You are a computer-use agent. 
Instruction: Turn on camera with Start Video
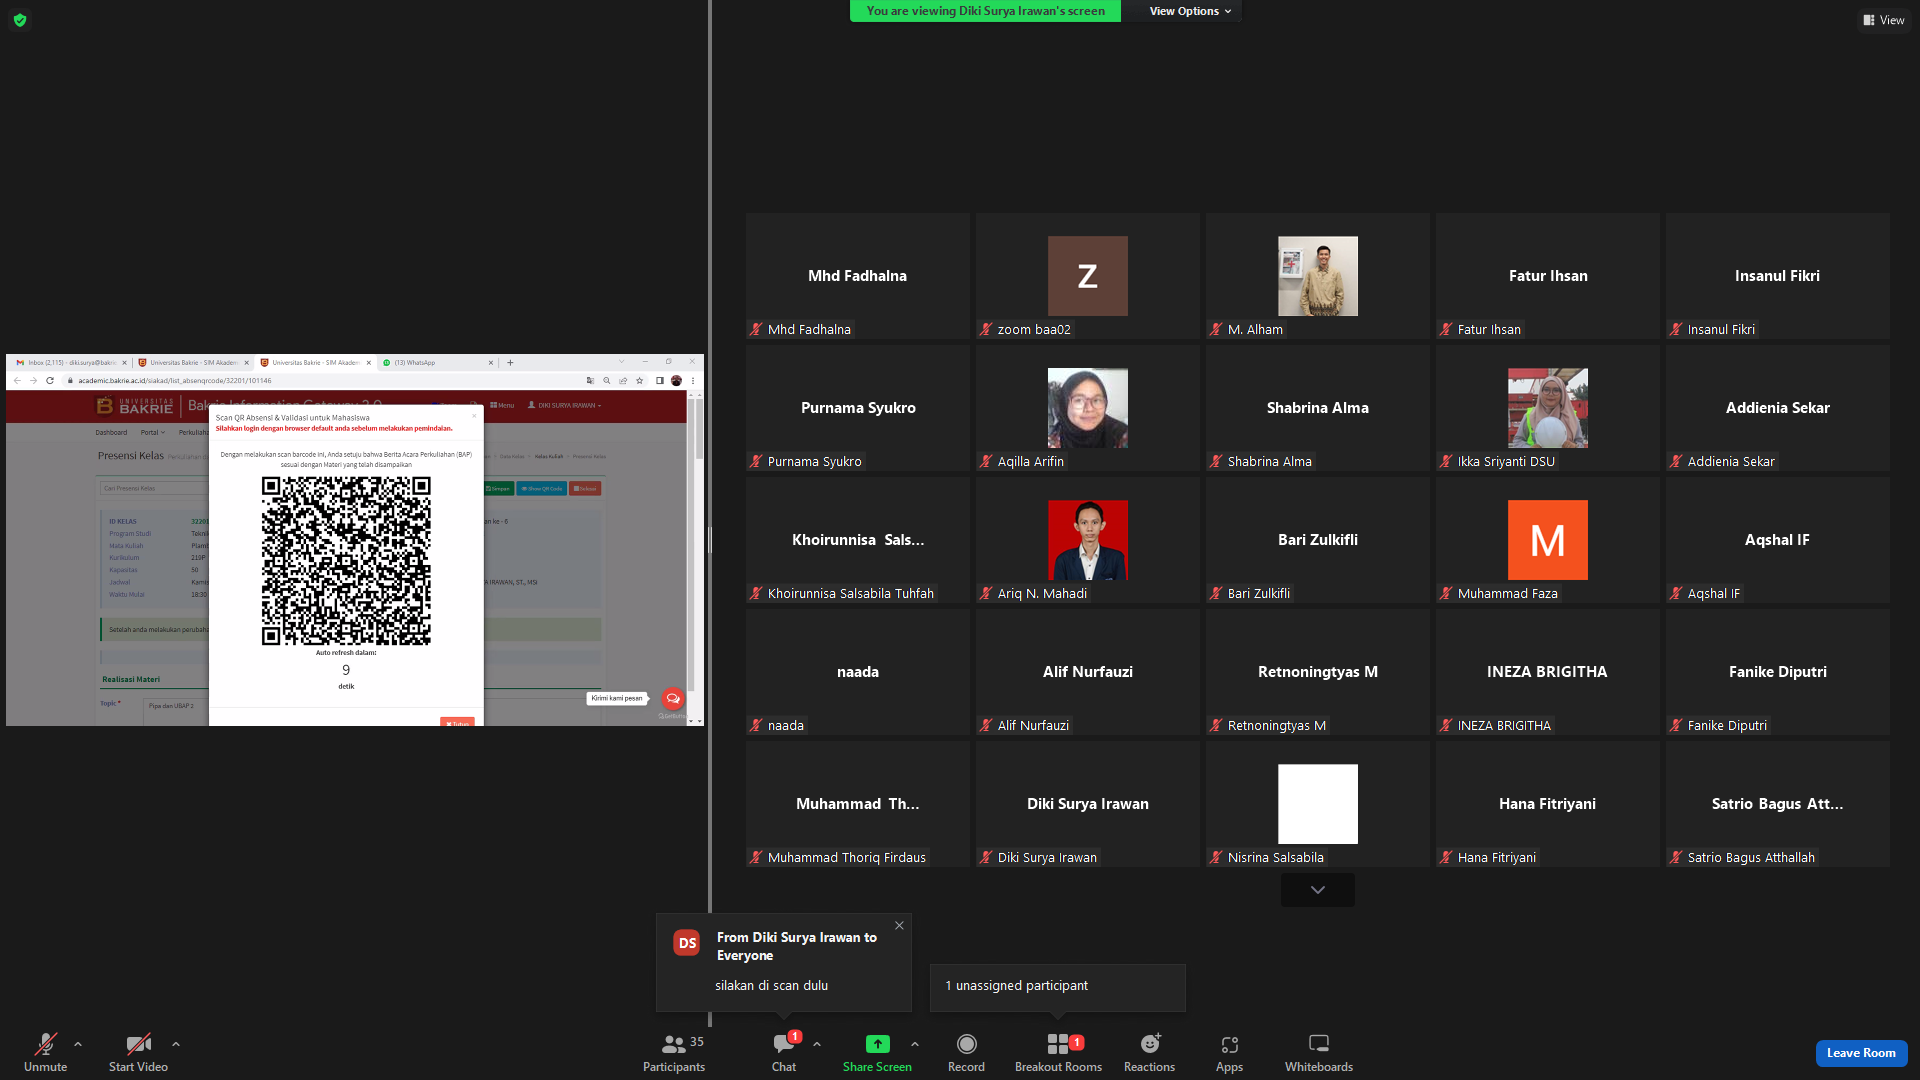tap(138, 1052)
